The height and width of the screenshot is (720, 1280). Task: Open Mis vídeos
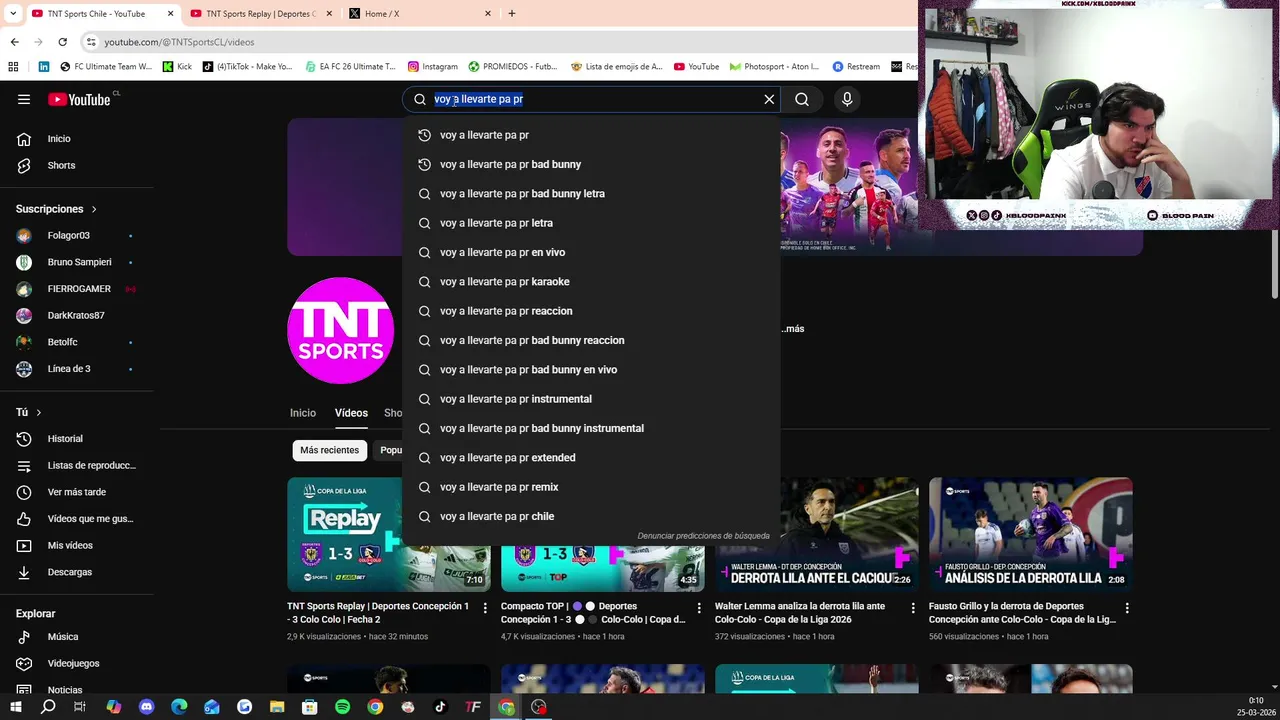pyautogui.click(x=70, y=545)
